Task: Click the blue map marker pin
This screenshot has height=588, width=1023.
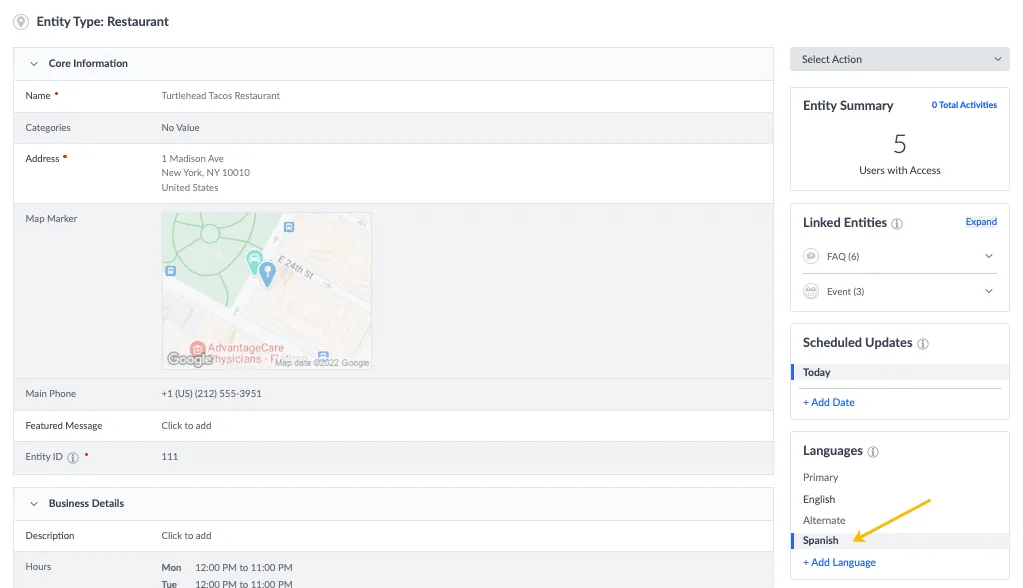Action: click(267, 274)
